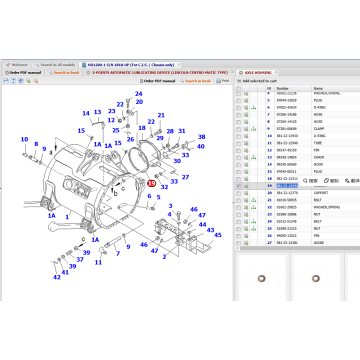Click the cart icon in the PLUG row 5
Image resolution: width=360 pixels, height=360 pixels.
point(246,100)
